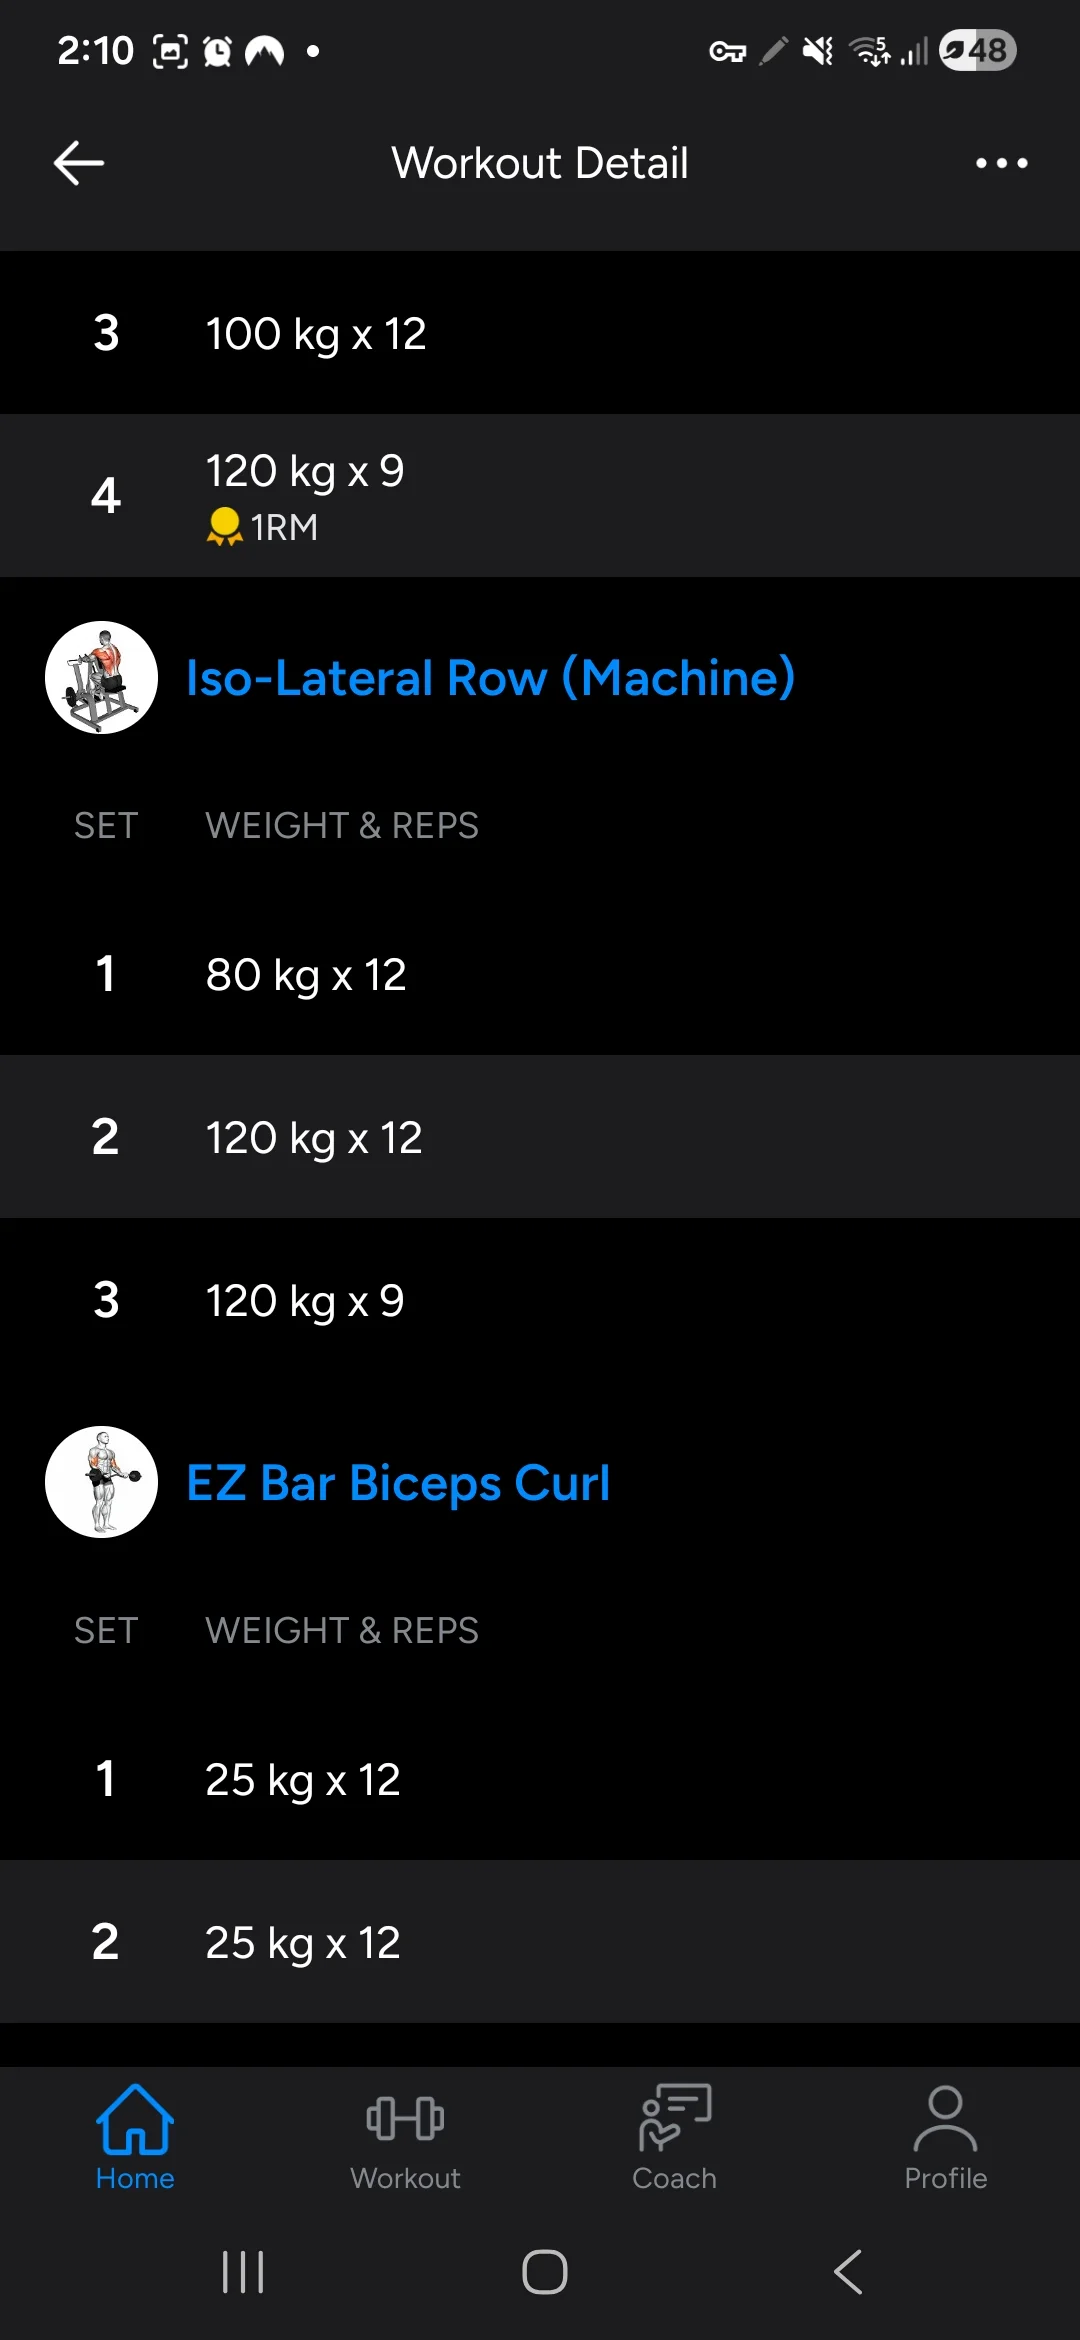Tap the Iso-Lateral Row exercise thumbnail

(101, 678)
